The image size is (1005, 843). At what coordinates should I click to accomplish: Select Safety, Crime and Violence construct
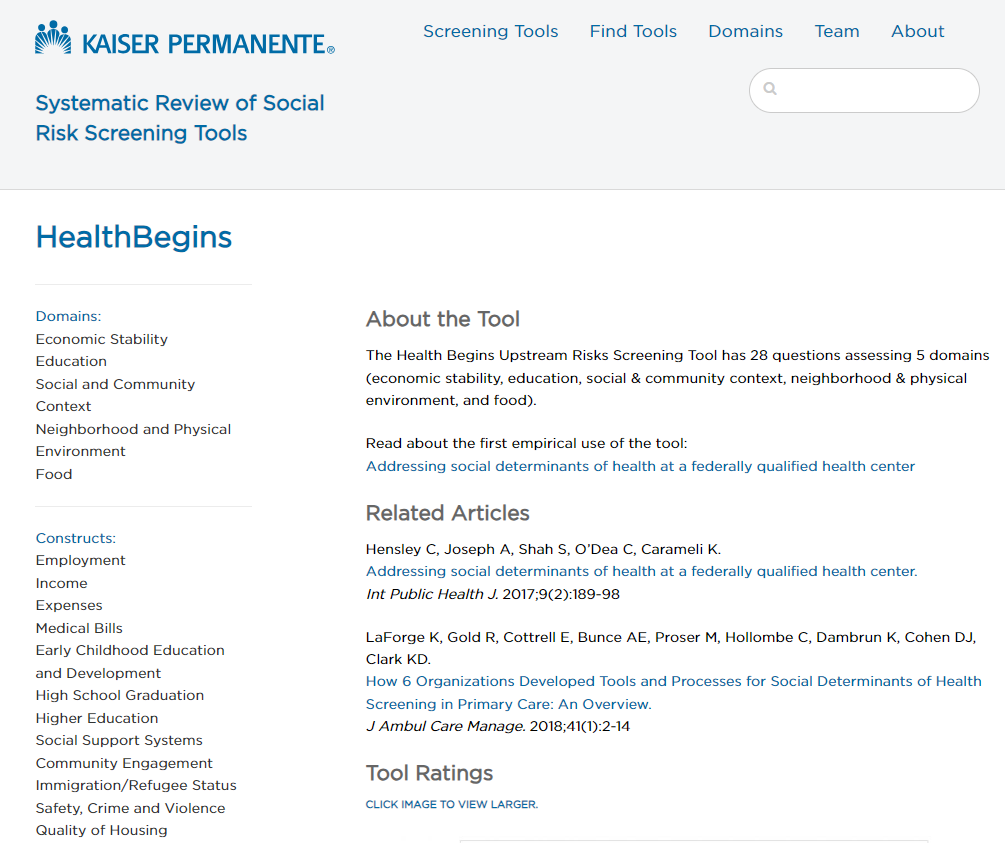pos(130,808)
